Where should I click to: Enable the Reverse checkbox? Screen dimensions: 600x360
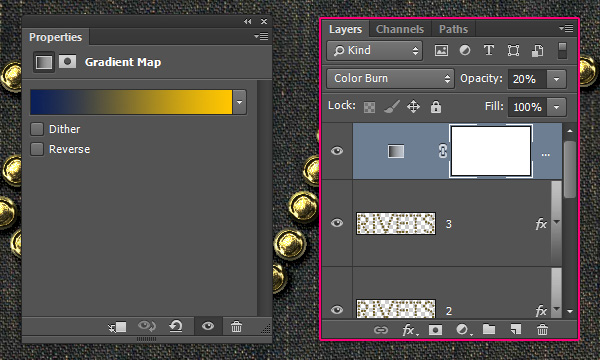click(37, 149)
